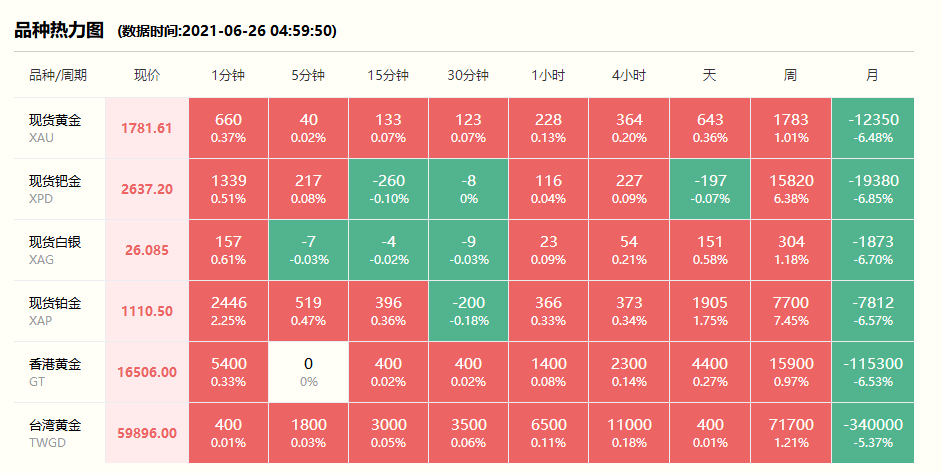The height and width of the screenshot is (473, 942).
Task: Select the red 2446 platinum 1-minute cell
Action: point(228,311)
